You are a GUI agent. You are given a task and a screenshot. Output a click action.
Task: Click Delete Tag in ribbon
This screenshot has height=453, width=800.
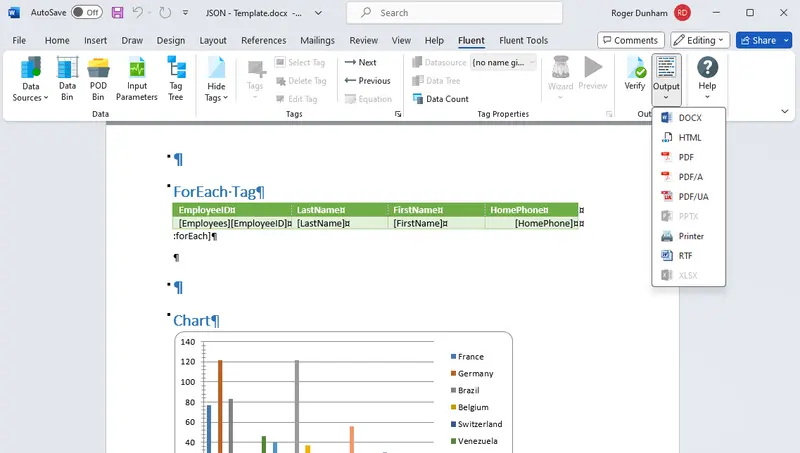[301, 81]
